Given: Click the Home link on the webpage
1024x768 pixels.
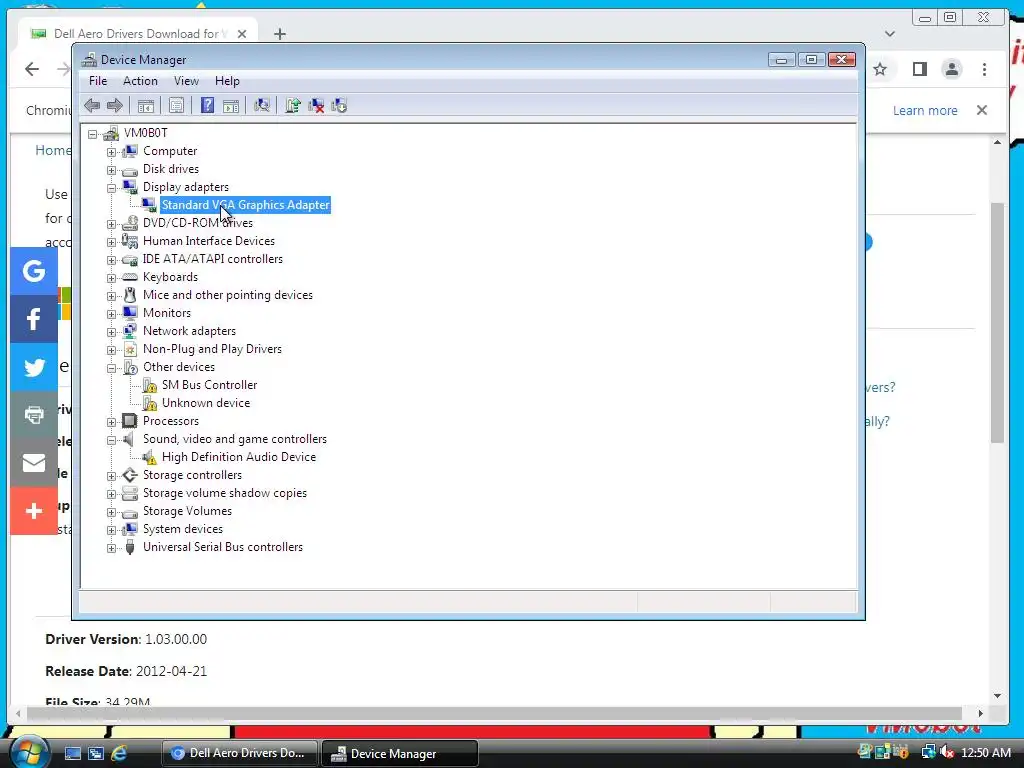Looking at the screenshot, I should (x=53, y=150).
